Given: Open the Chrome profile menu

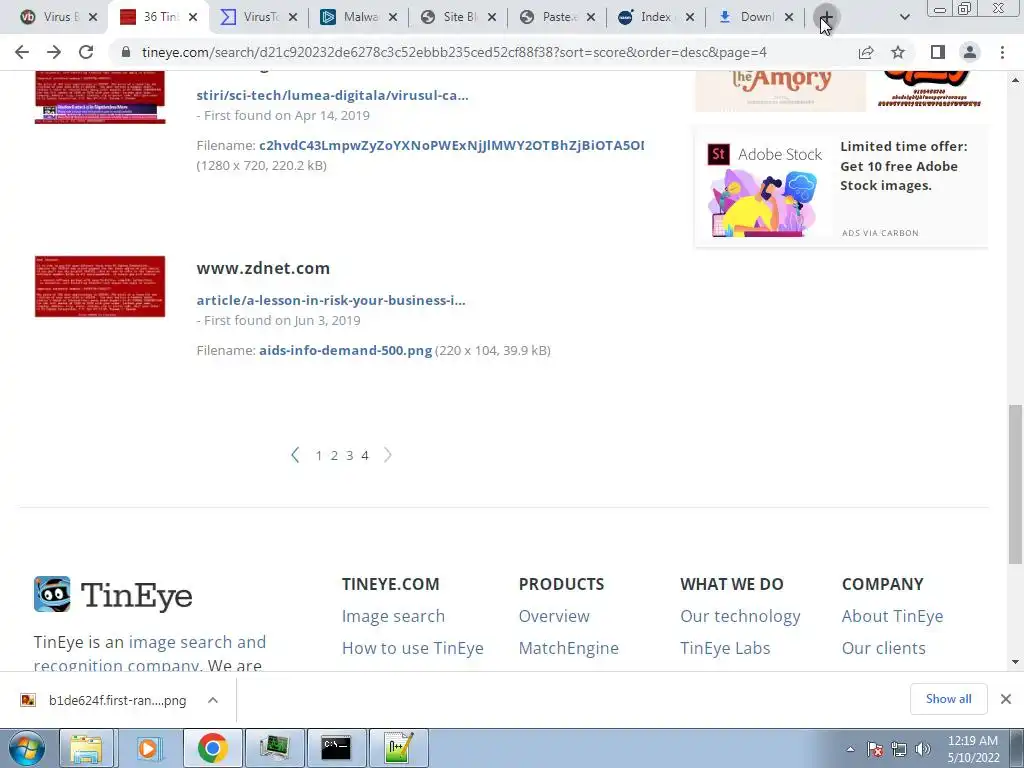Looking at the screenshot, I should coord(970,52).
